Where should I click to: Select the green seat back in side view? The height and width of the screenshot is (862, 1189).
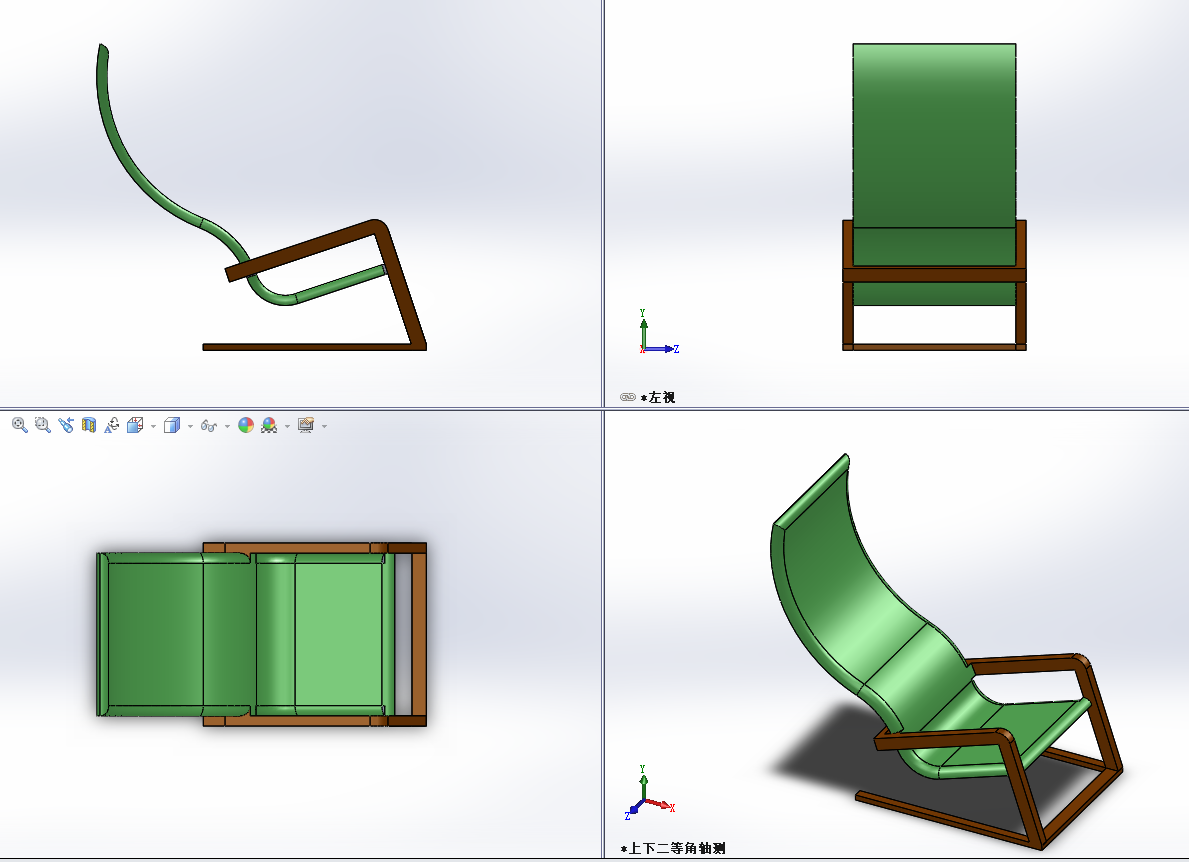click(x=127, y=155)
